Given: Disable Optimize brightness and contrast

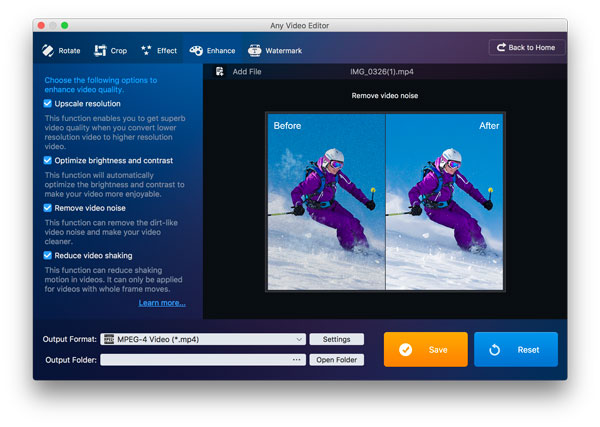Looking at the screenshot, I should (48, 160).
